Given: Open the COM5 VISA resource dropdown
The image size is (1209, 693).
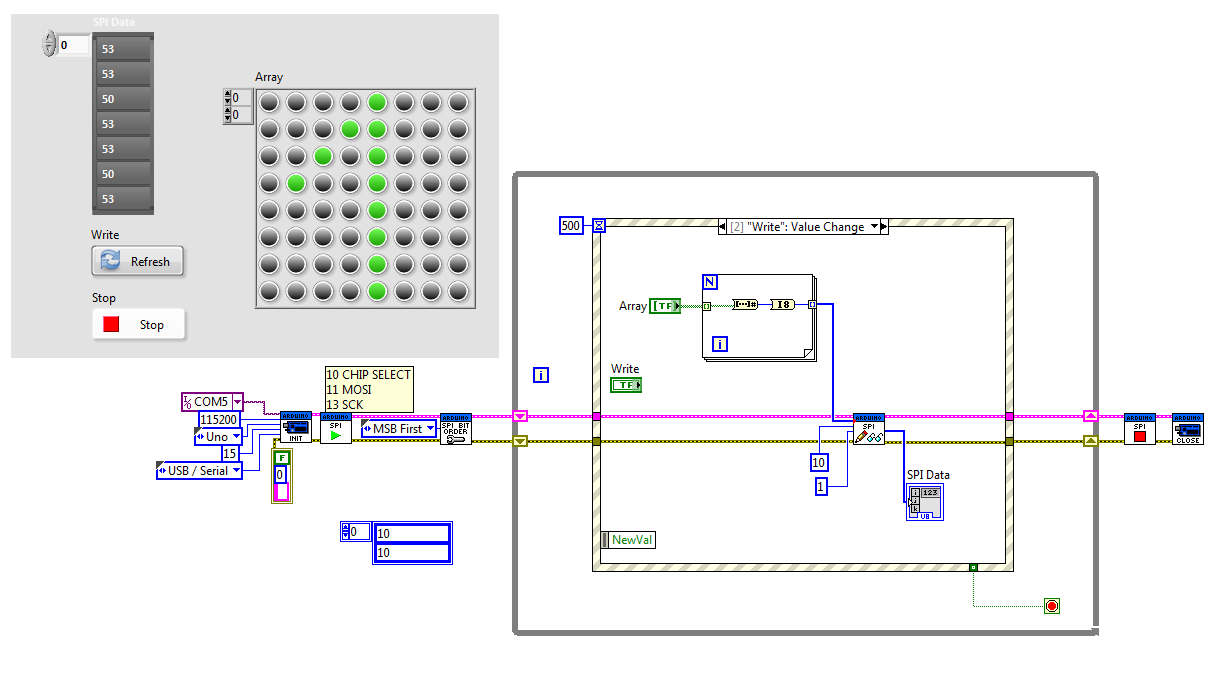Looking at the screenshot, I should click(x=238, y=402).
